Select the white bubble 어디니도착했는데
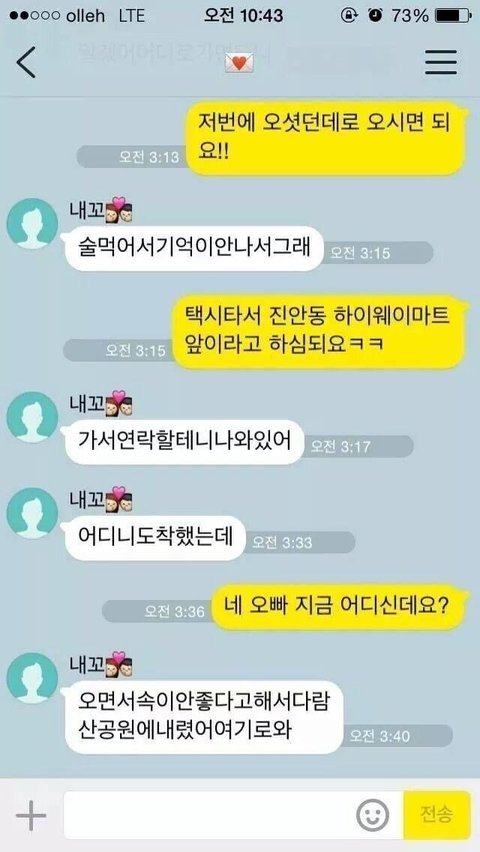Viewport: 480px width, 852px height. click(154, 538)
